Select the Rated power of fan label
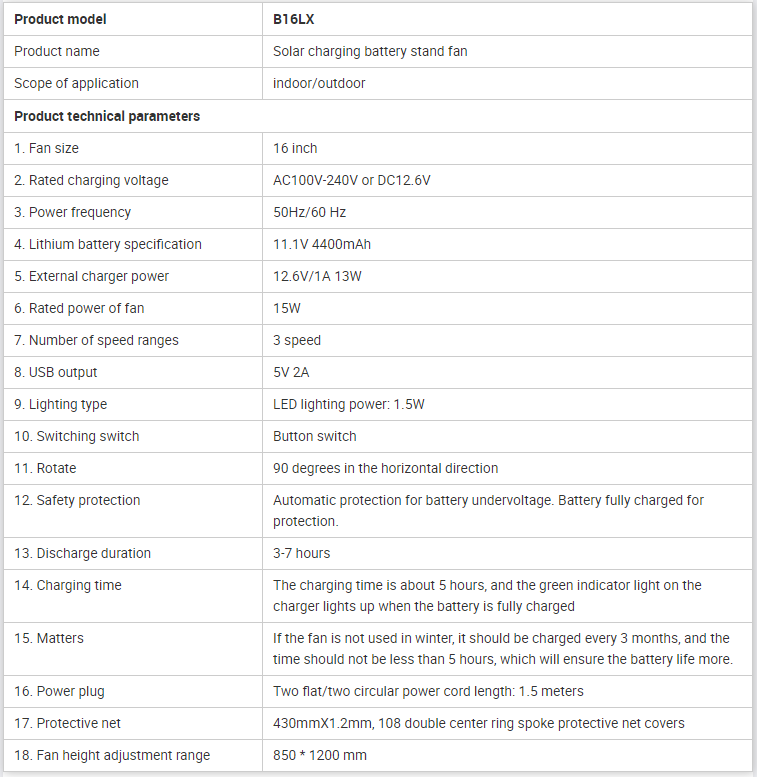Viewport: 757px width, 777px height. click(x=79, y=308)
